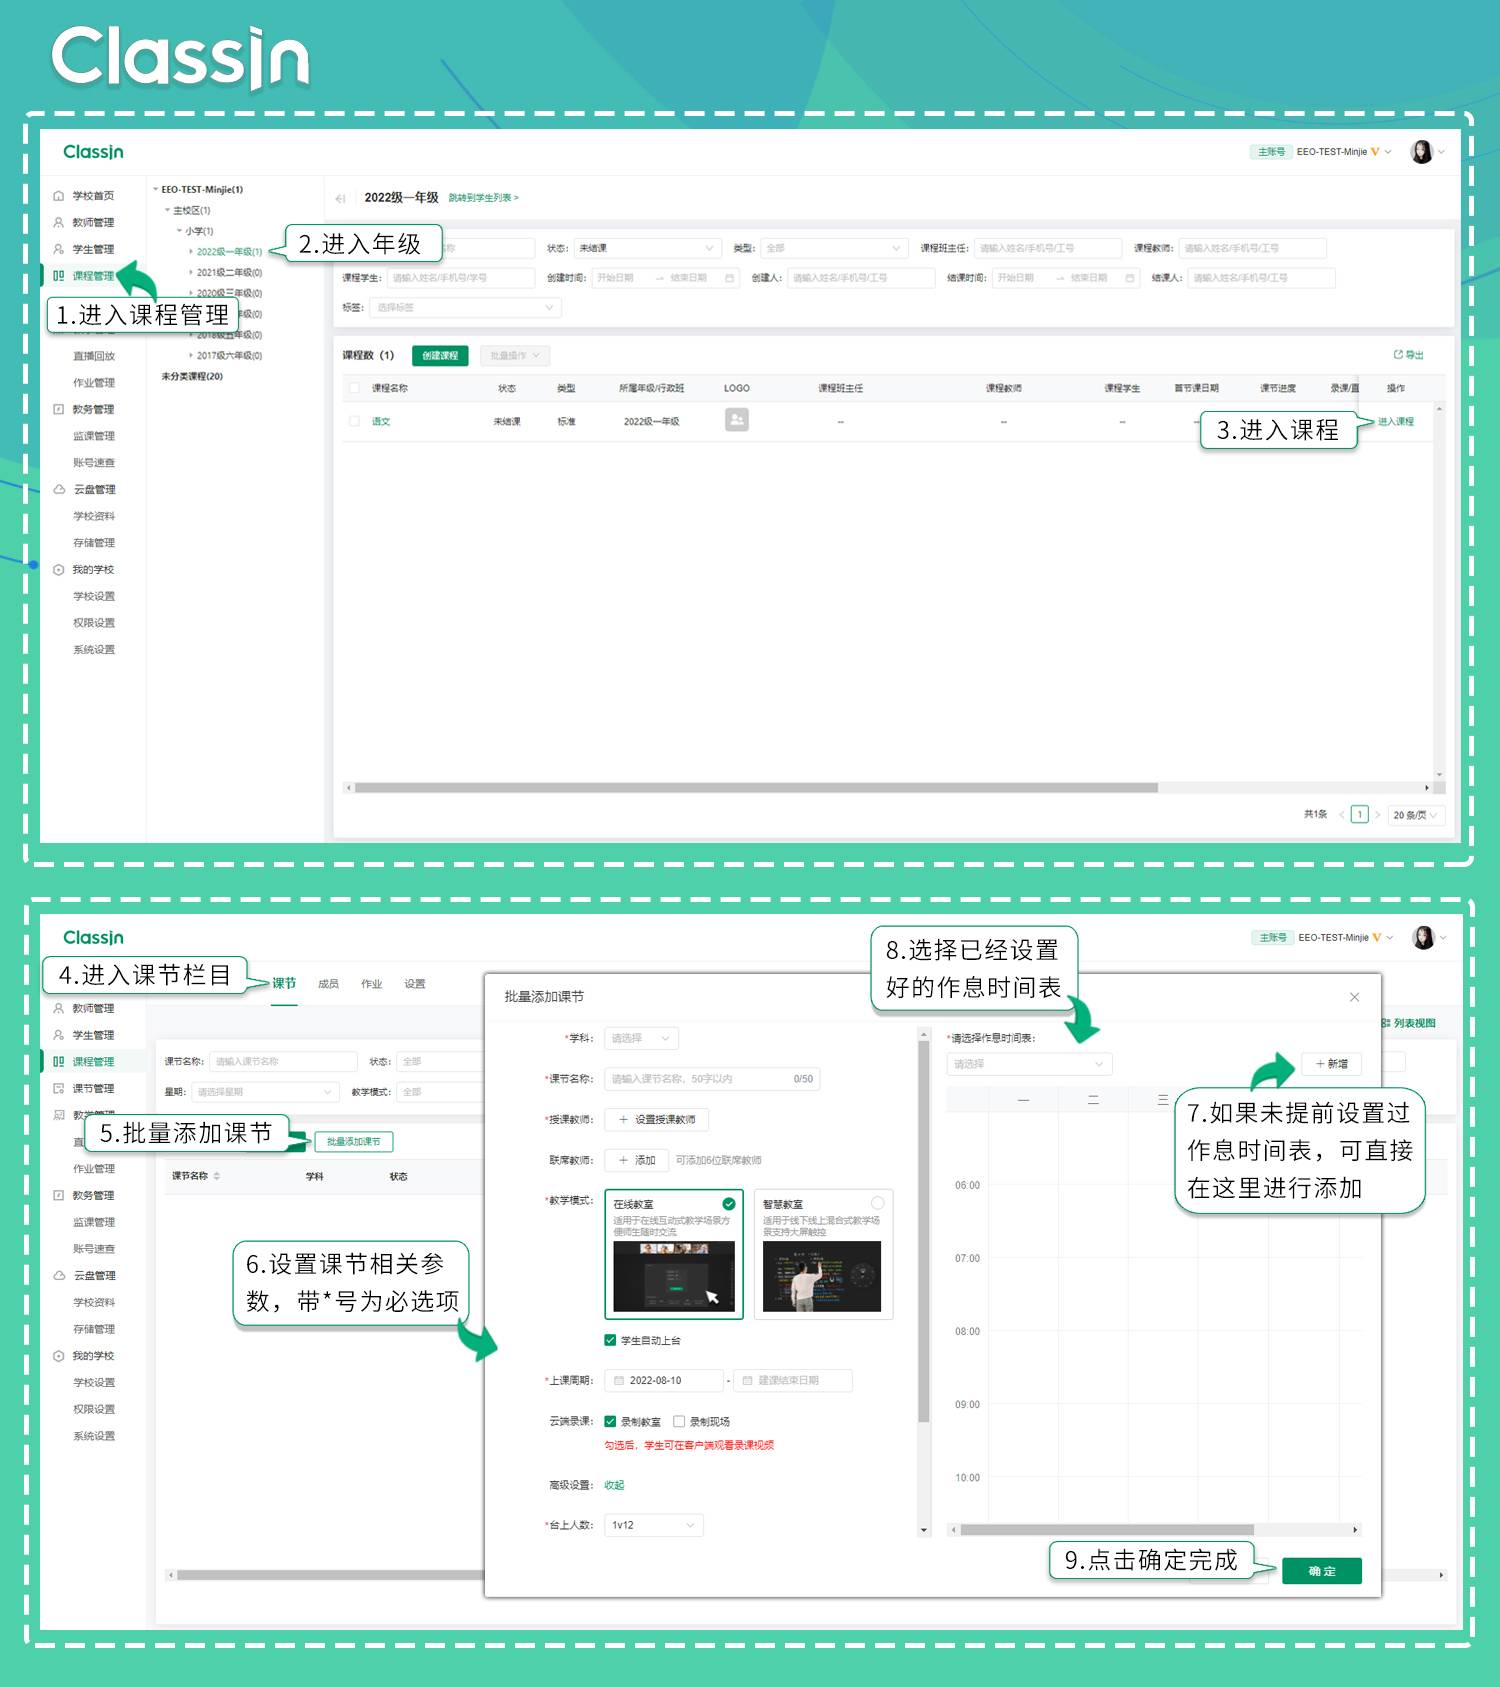Check 录制现场 checkbox
The width and height of the screenshot is (1500, 1687).
[x=679, y=1421]
